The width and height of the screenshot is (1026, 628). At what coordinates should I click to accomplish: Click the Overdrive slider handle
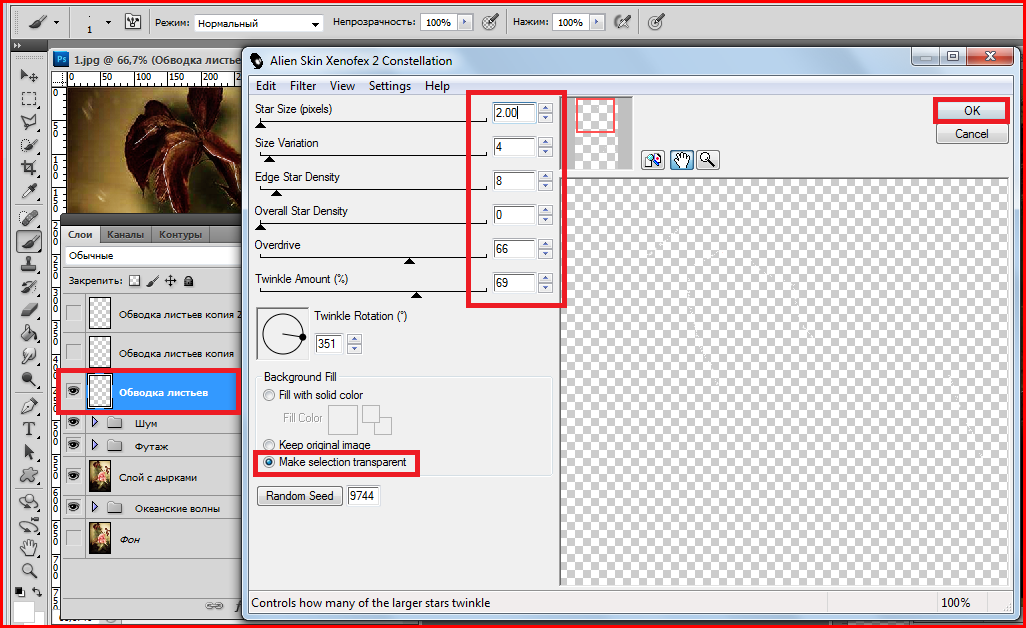coord(410,261)
